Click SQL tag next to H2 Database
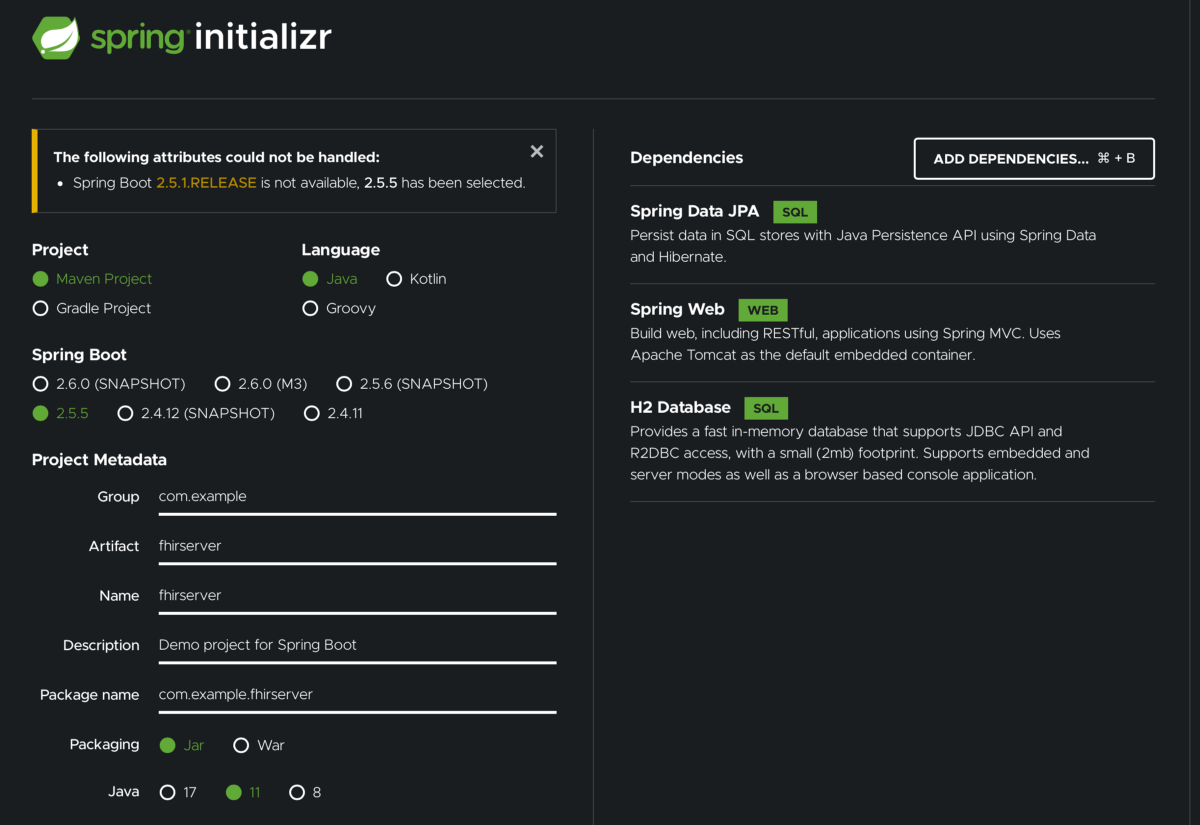Screen dimensions: 1200x825 click(x=766, y=408)
